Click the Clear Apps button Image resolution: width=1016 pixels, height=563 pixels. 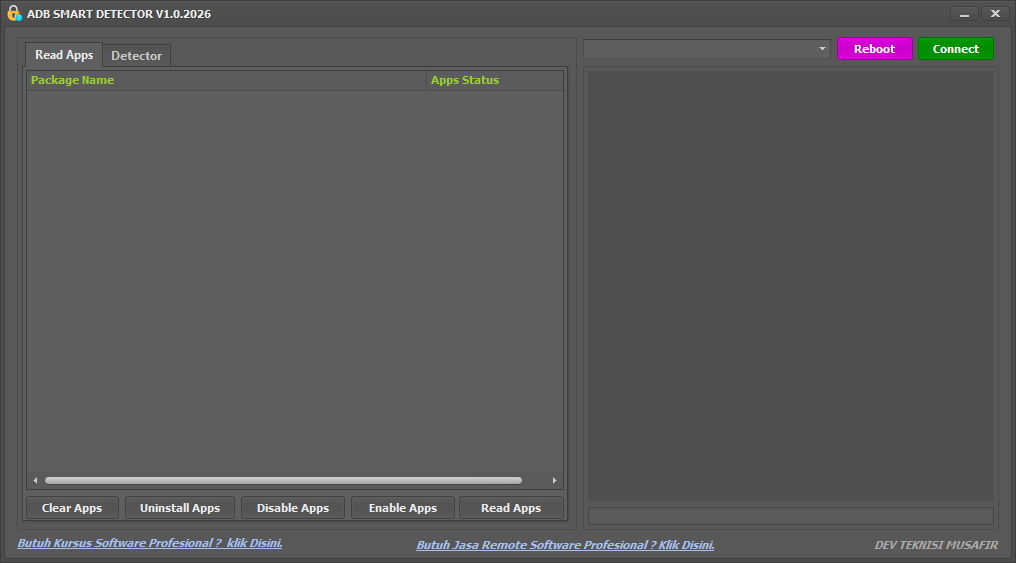click(72, 508)
